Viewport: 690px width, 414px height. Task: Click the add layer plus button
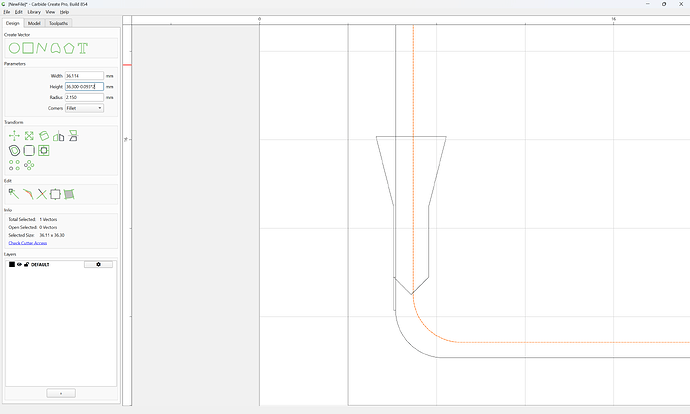click(x=61, y=393)
